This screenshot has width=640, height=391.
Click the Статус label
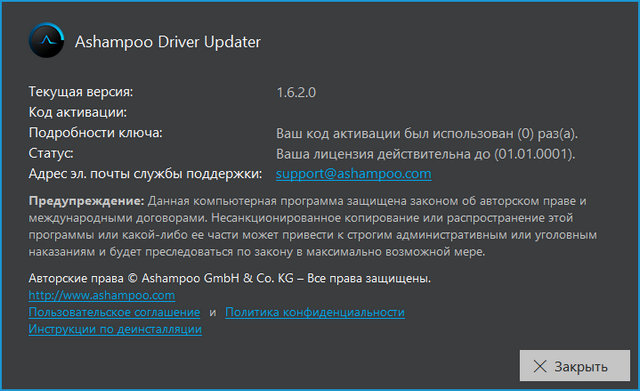tap(51, 153)
